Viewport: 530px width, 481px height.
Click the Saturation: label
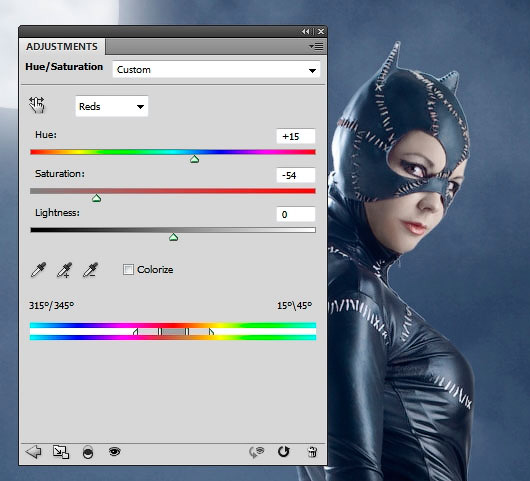coord(60,174)
